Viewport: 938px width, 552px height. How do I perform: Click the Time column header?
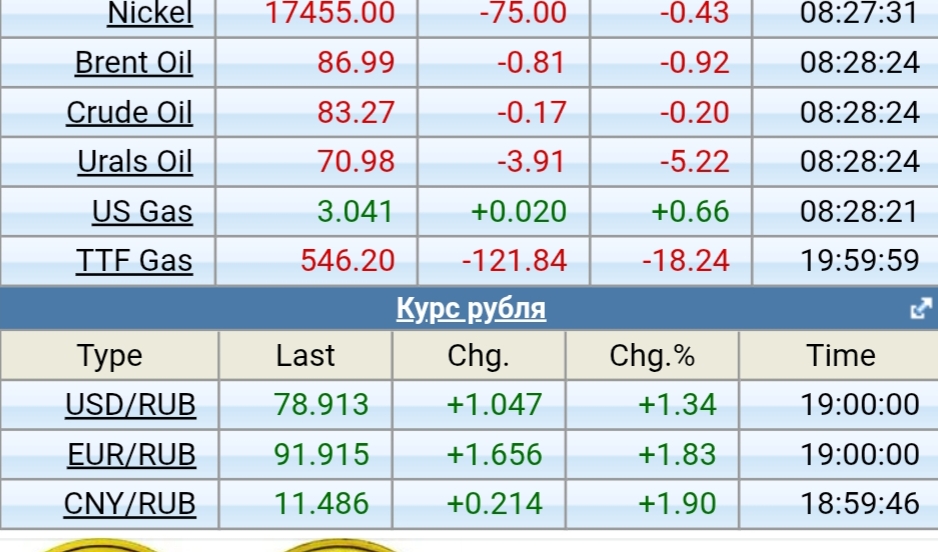841,356
